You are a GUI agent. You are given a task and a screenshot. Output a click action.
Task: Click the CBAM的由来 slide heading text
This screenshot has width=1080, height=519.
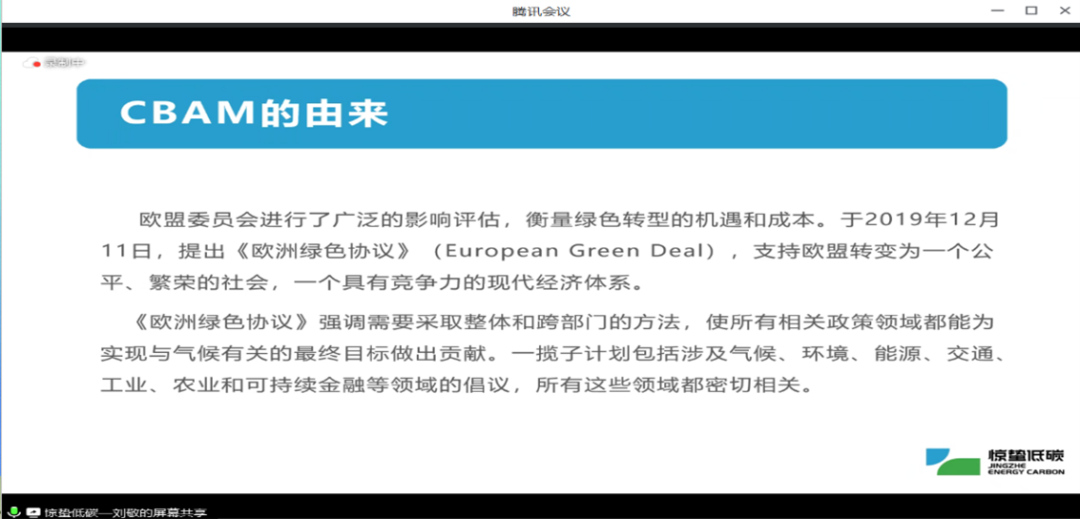pyautogui.click(x=253, y=113)
